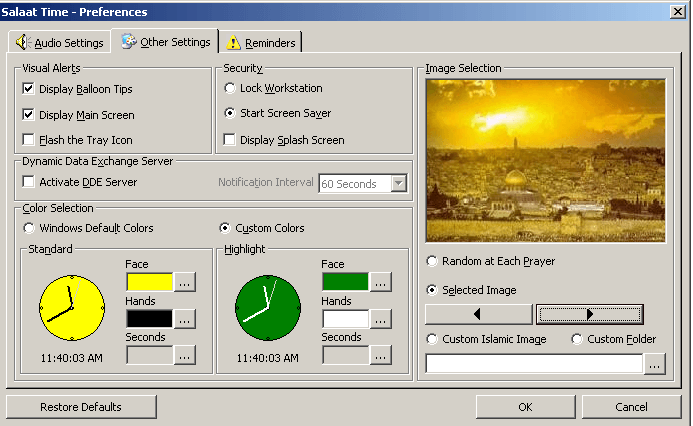Click the green Highlight clock preview
Screen dimensions: 693x426
click(x=268, y=308)
